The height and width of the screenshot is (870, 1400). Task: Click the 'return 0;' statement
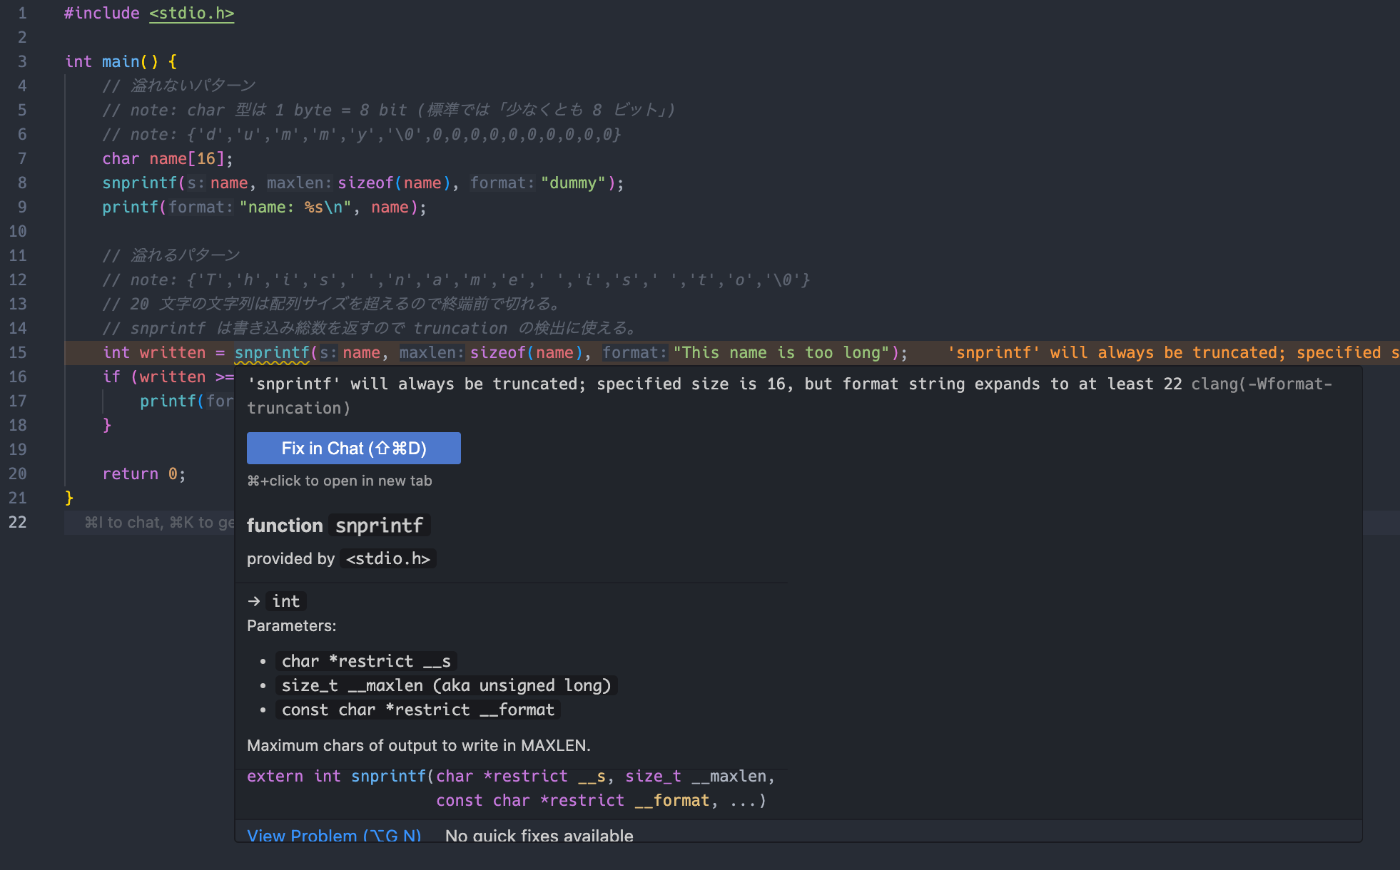coord(144,474)
